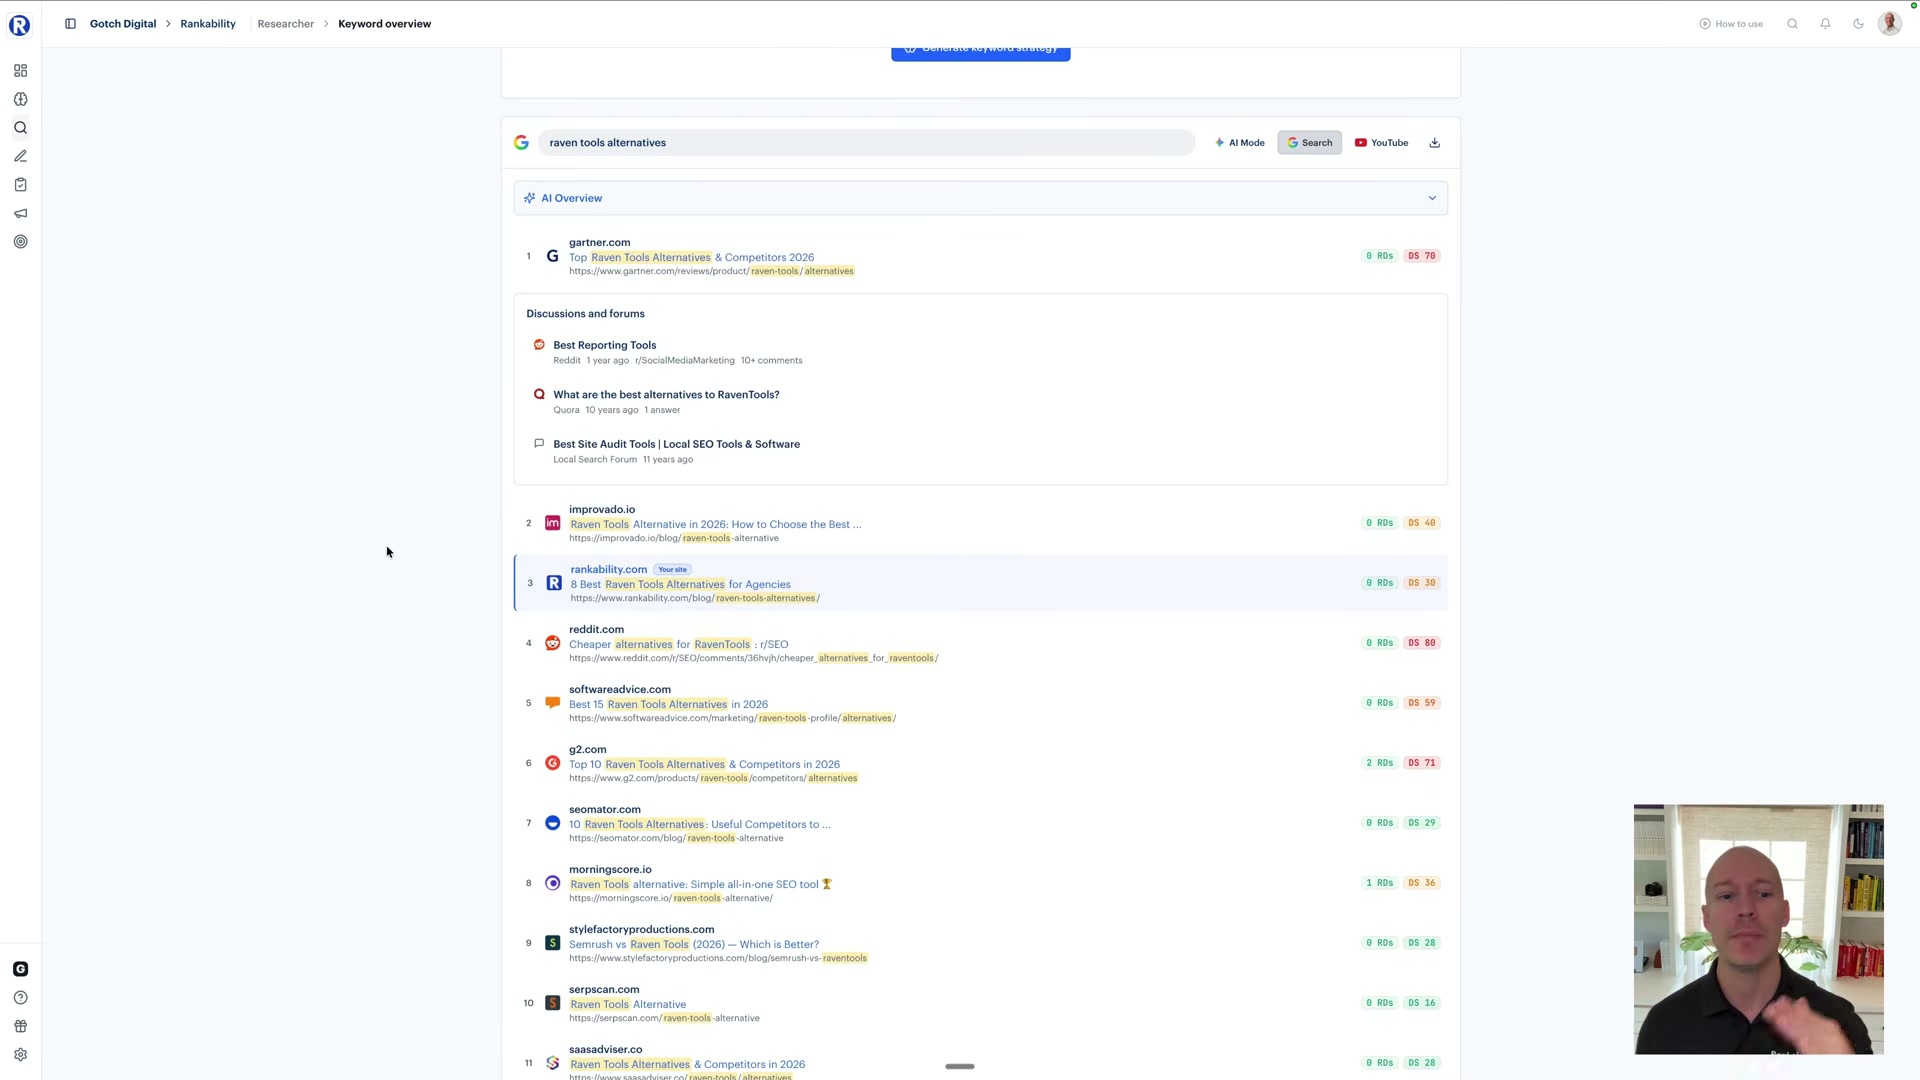
Task: Switch to AI Mode tab
Action: point(1240,143)
